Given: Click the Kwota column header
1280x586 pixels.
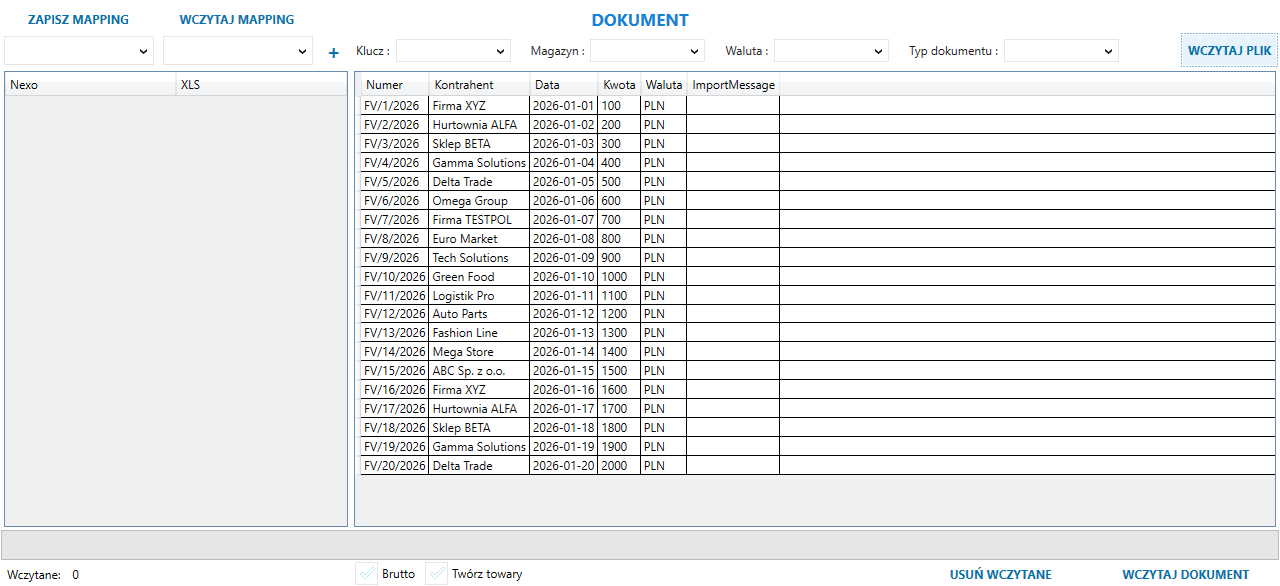Looking at the screenshot, I should (x=619, y=85).
